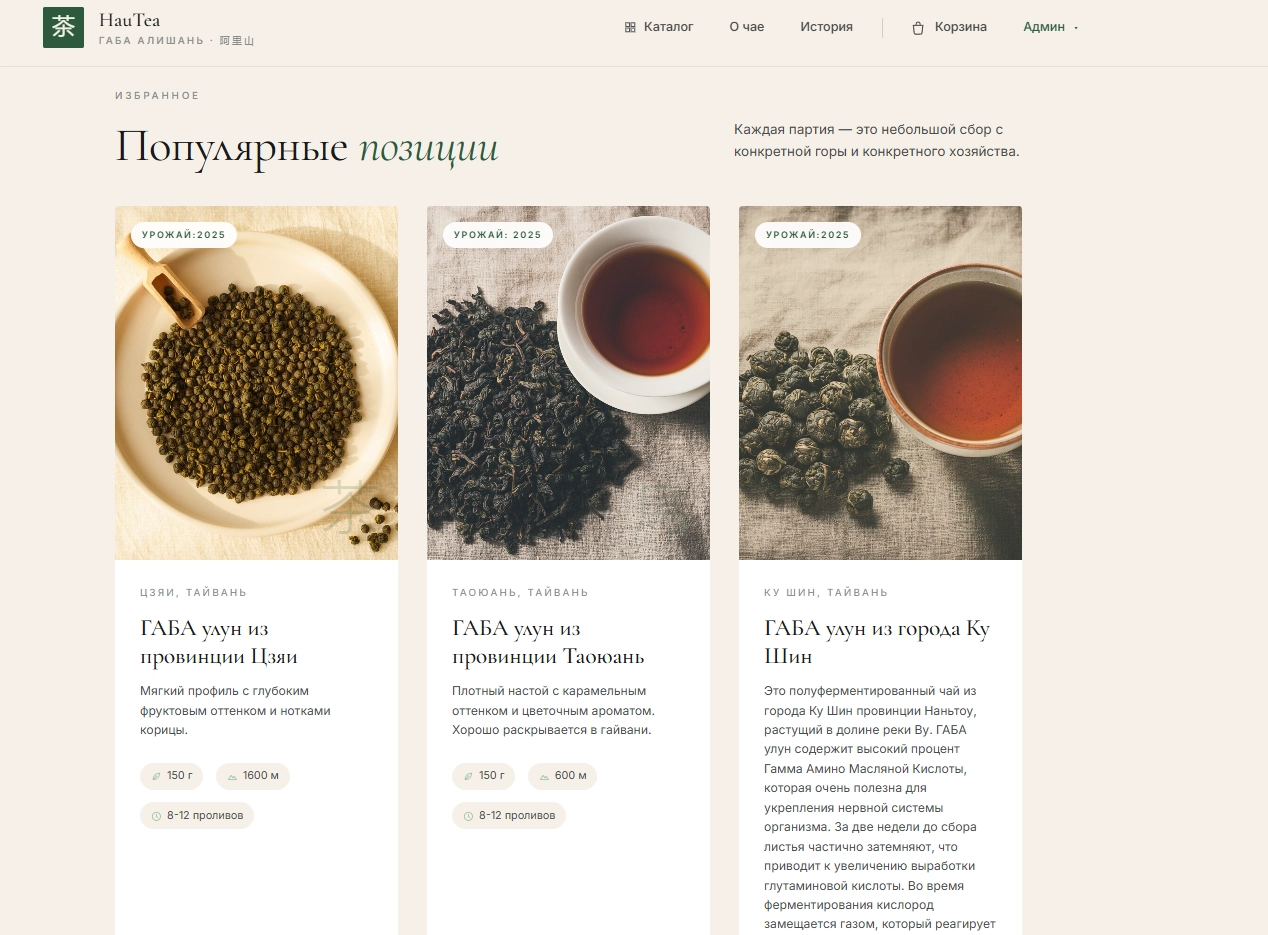The width and height of the screenshot is (1268, 935).
Task: Click the leaf icon on Таоюань card's 150 г chip
Action: click(468, 776)
